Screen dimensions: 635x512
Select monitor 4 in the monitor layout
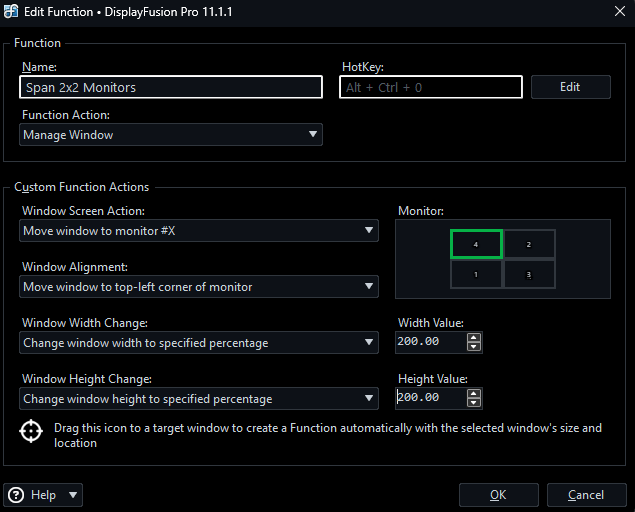tap(476, 244)
